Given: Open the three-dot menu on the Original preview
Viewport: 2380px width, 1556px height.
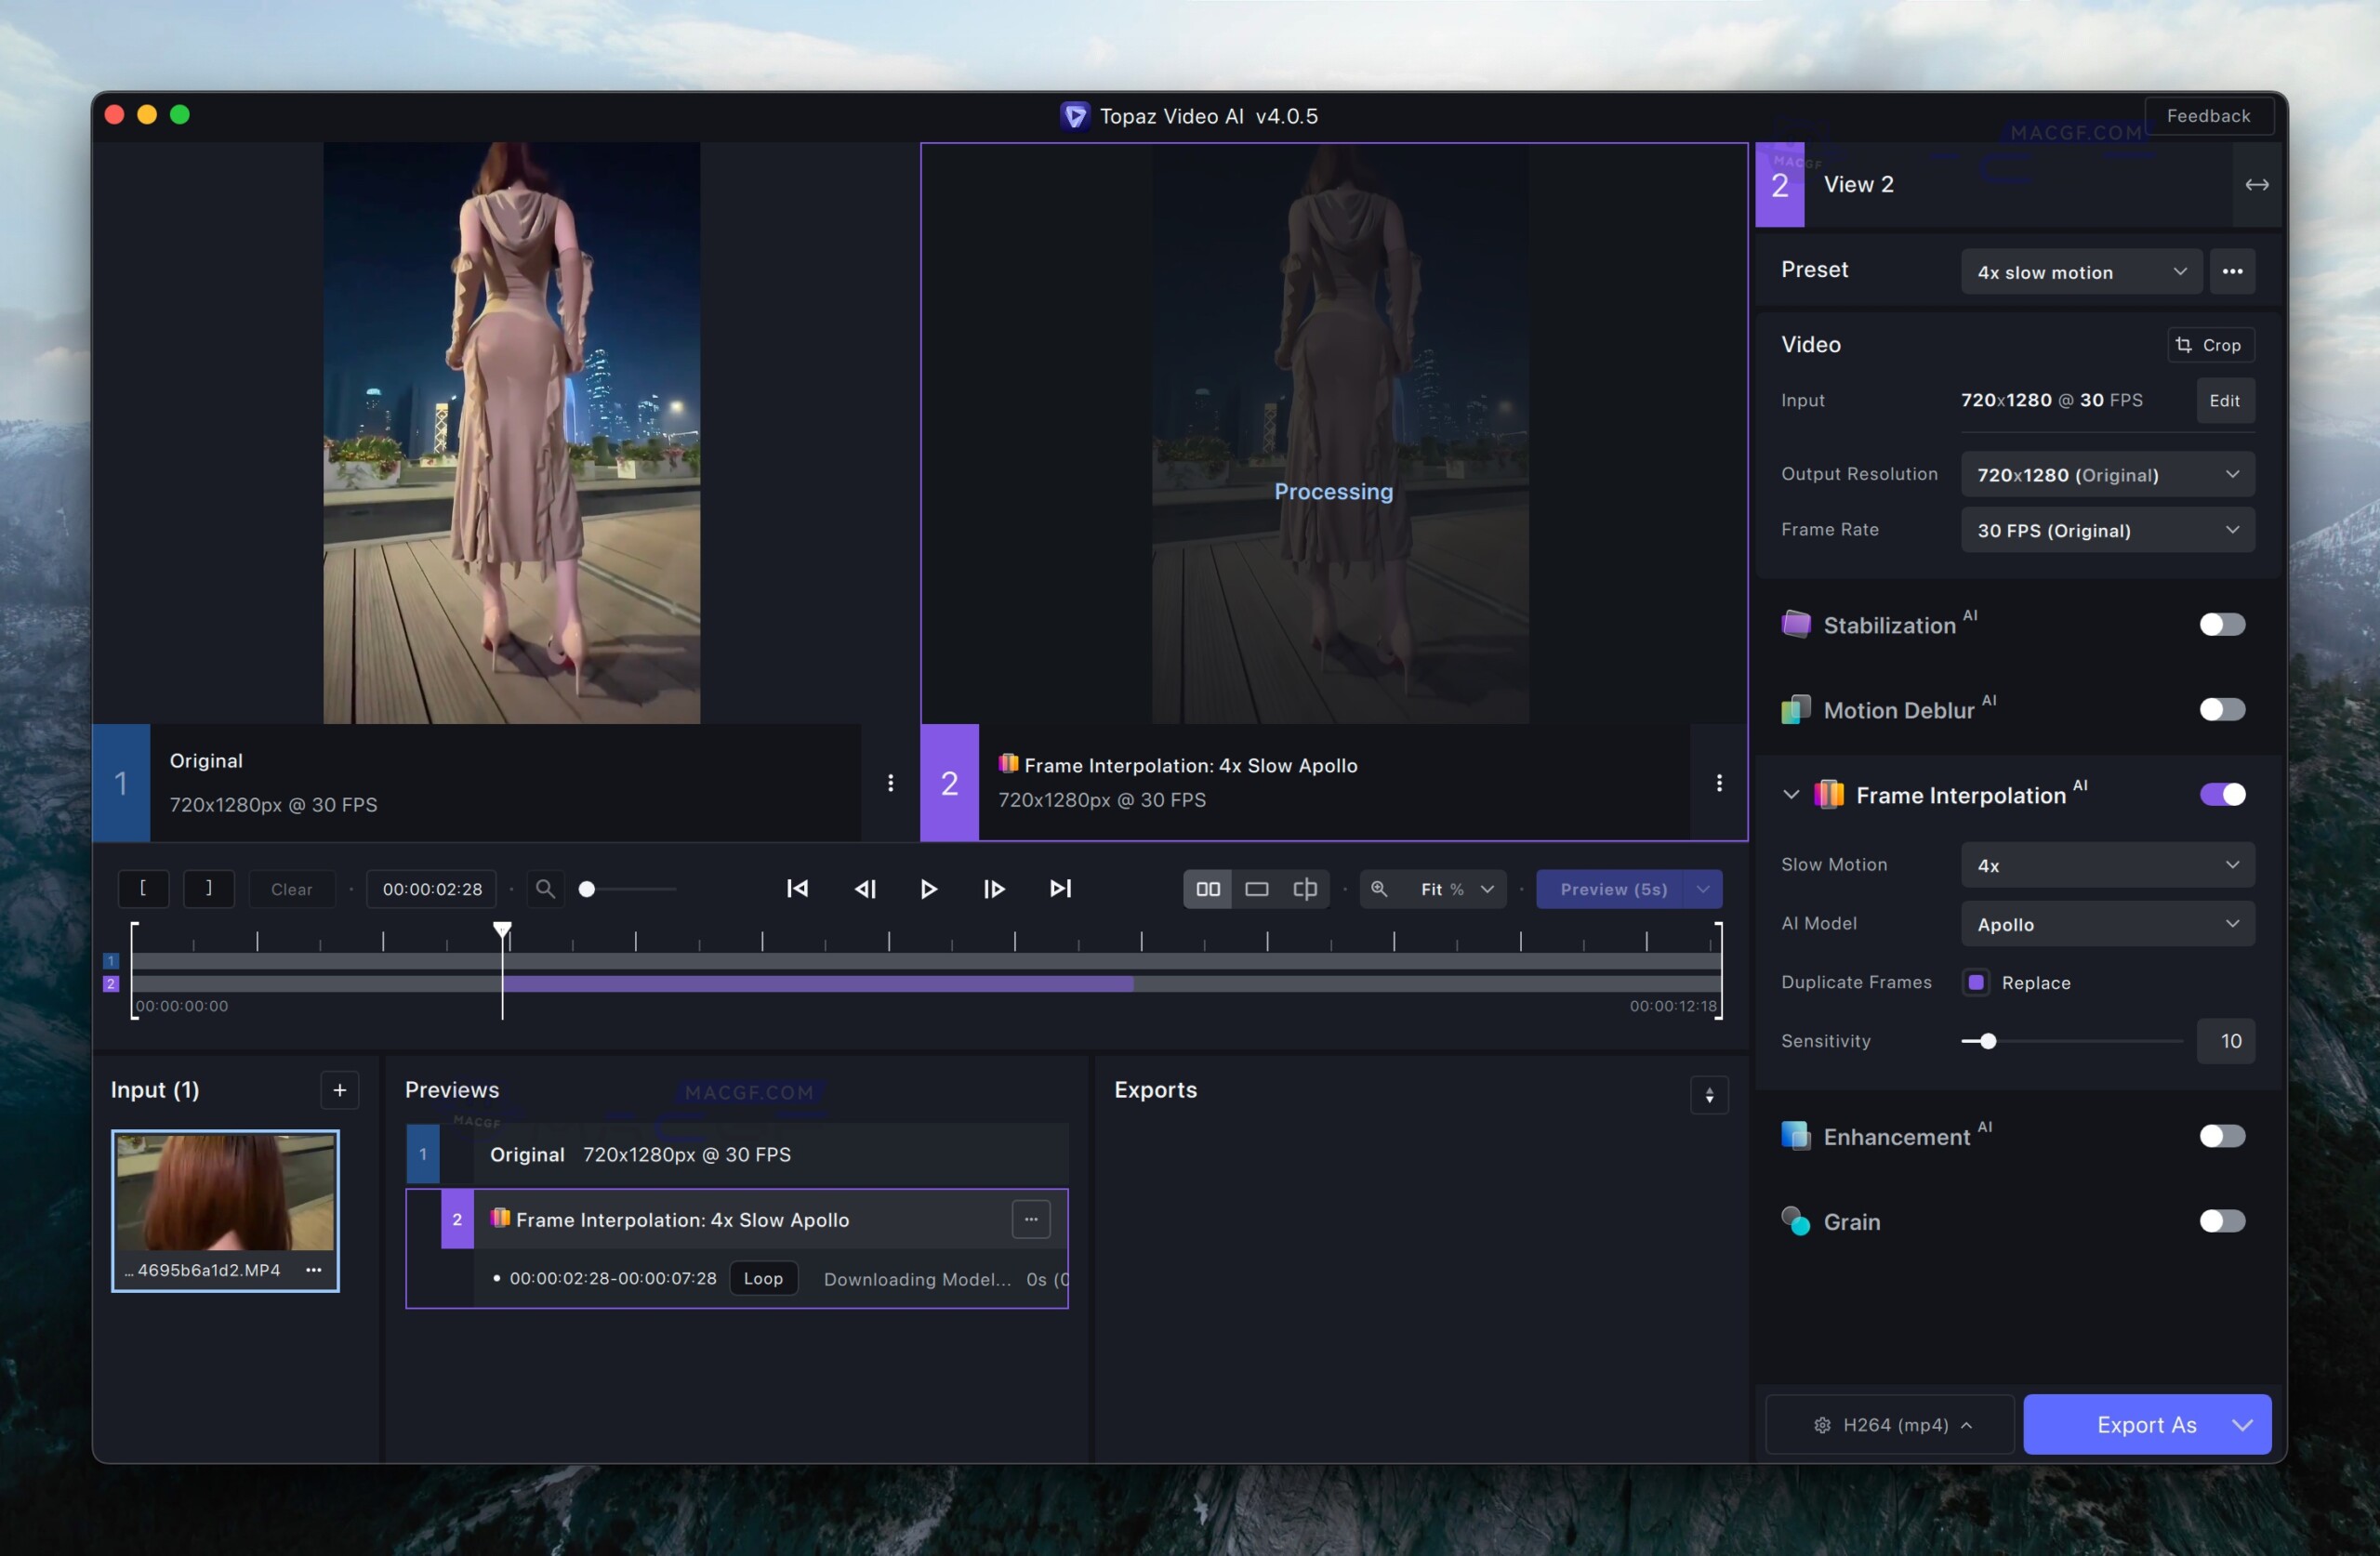Looking at the screenshot, I should coord(889,783).
